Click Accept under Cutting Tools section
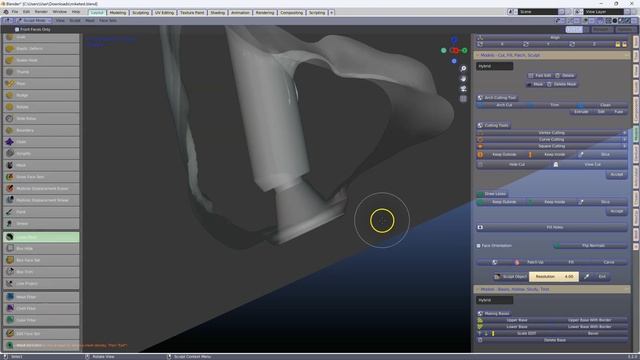Viewport: 640px width, 360px height. coord(617,174)
